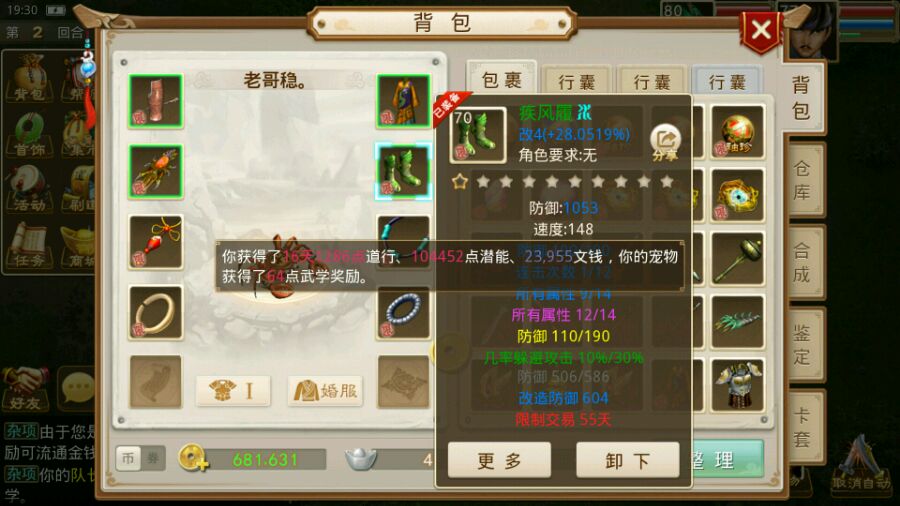Select the red boot equipment slot
This screenshot has width=900, height=506.
click(x=156, y=100)
